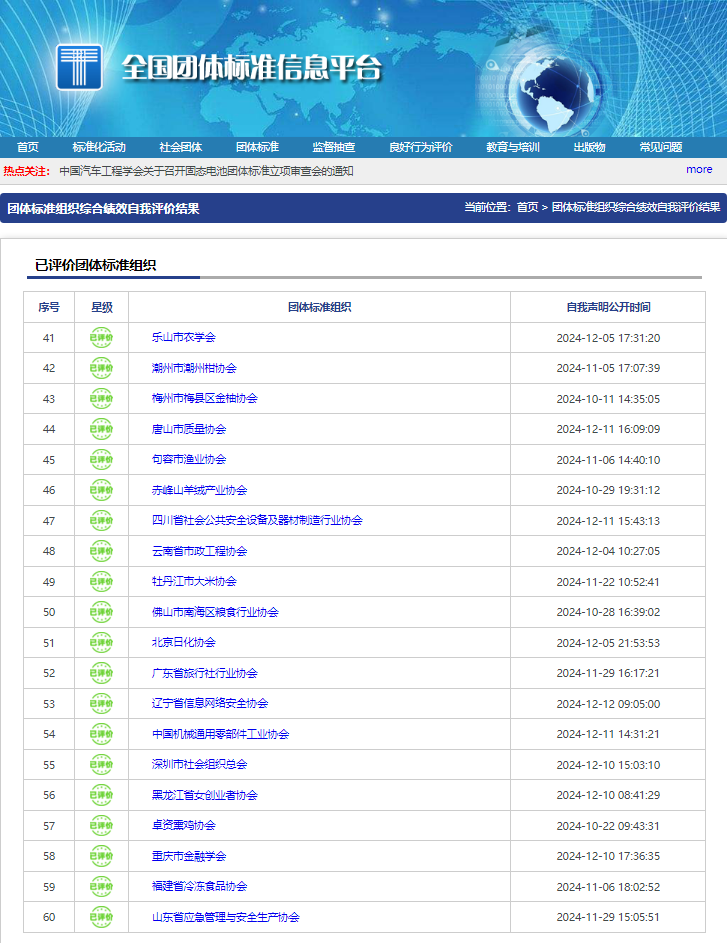Image resolution: width=727 pixels, height=943 pixels.
Task: Open the 山东省应急管理与安全生产协会 link
Action: 225,917
